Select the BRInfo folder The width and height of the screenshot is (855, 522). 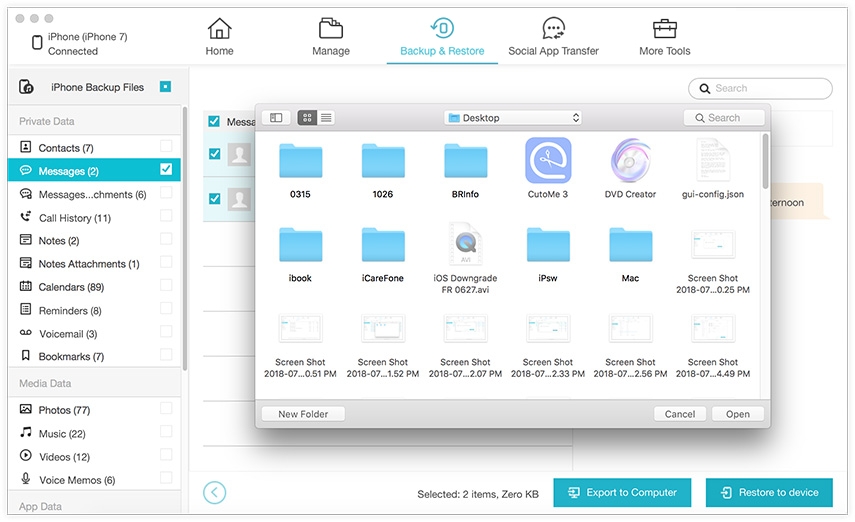pos(465,170)
